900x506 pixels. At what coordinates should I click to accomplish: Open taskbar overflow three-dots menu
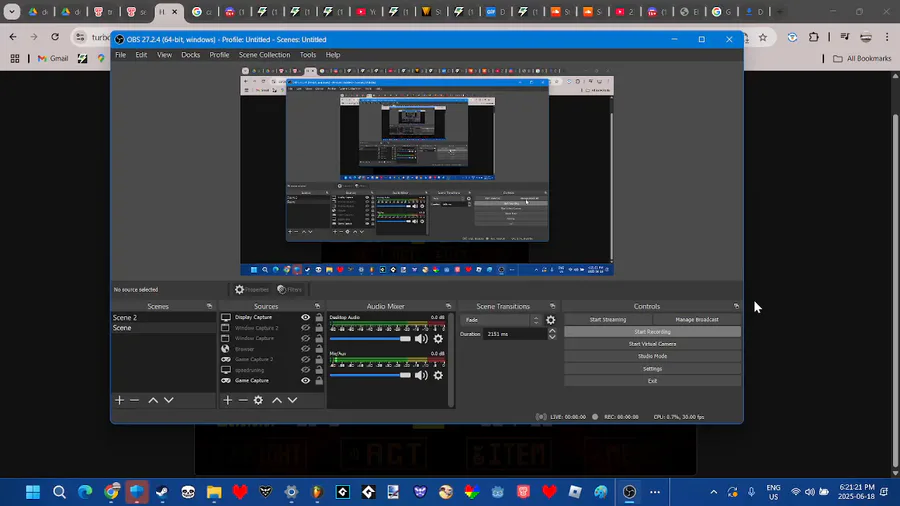click(655, 492)
